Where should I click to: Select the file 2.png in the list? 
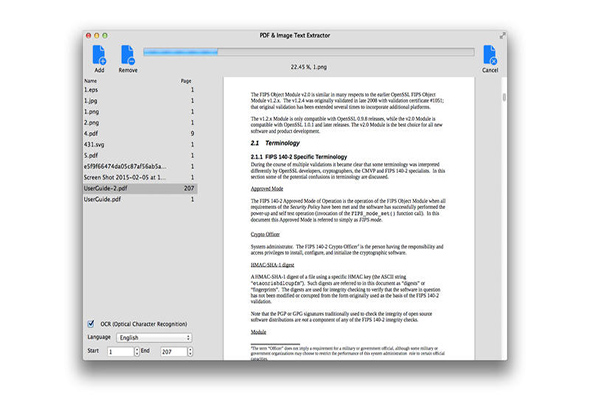click(x=140, y=122)
